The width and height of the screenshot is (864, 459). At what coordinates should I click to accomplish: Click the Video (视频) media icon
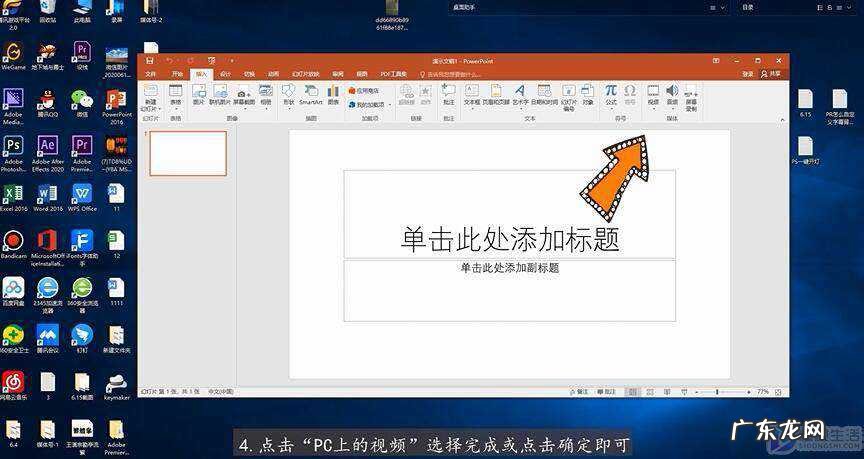653,91
